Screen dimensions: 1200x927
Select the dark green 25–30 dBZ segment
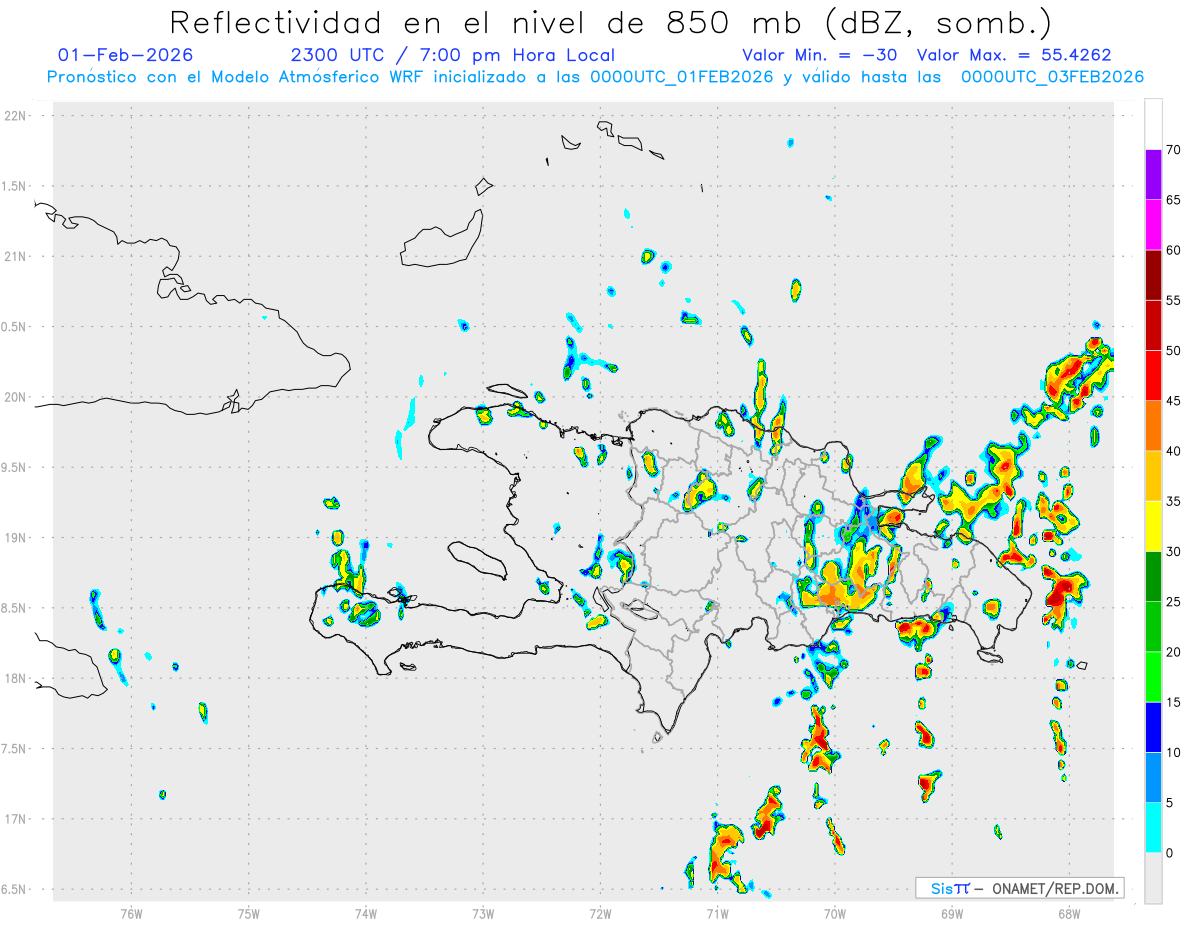1153,576
